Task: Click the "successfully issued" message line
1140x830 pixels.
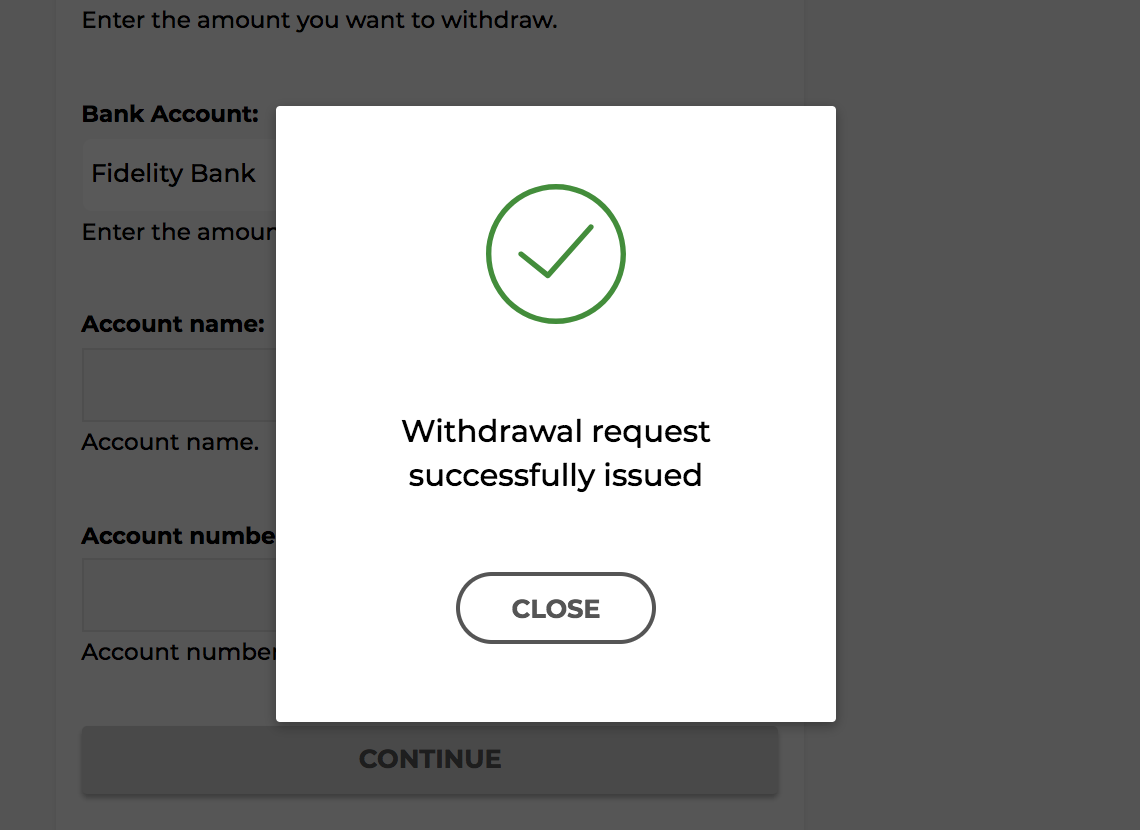Action: tap(555, 475)
